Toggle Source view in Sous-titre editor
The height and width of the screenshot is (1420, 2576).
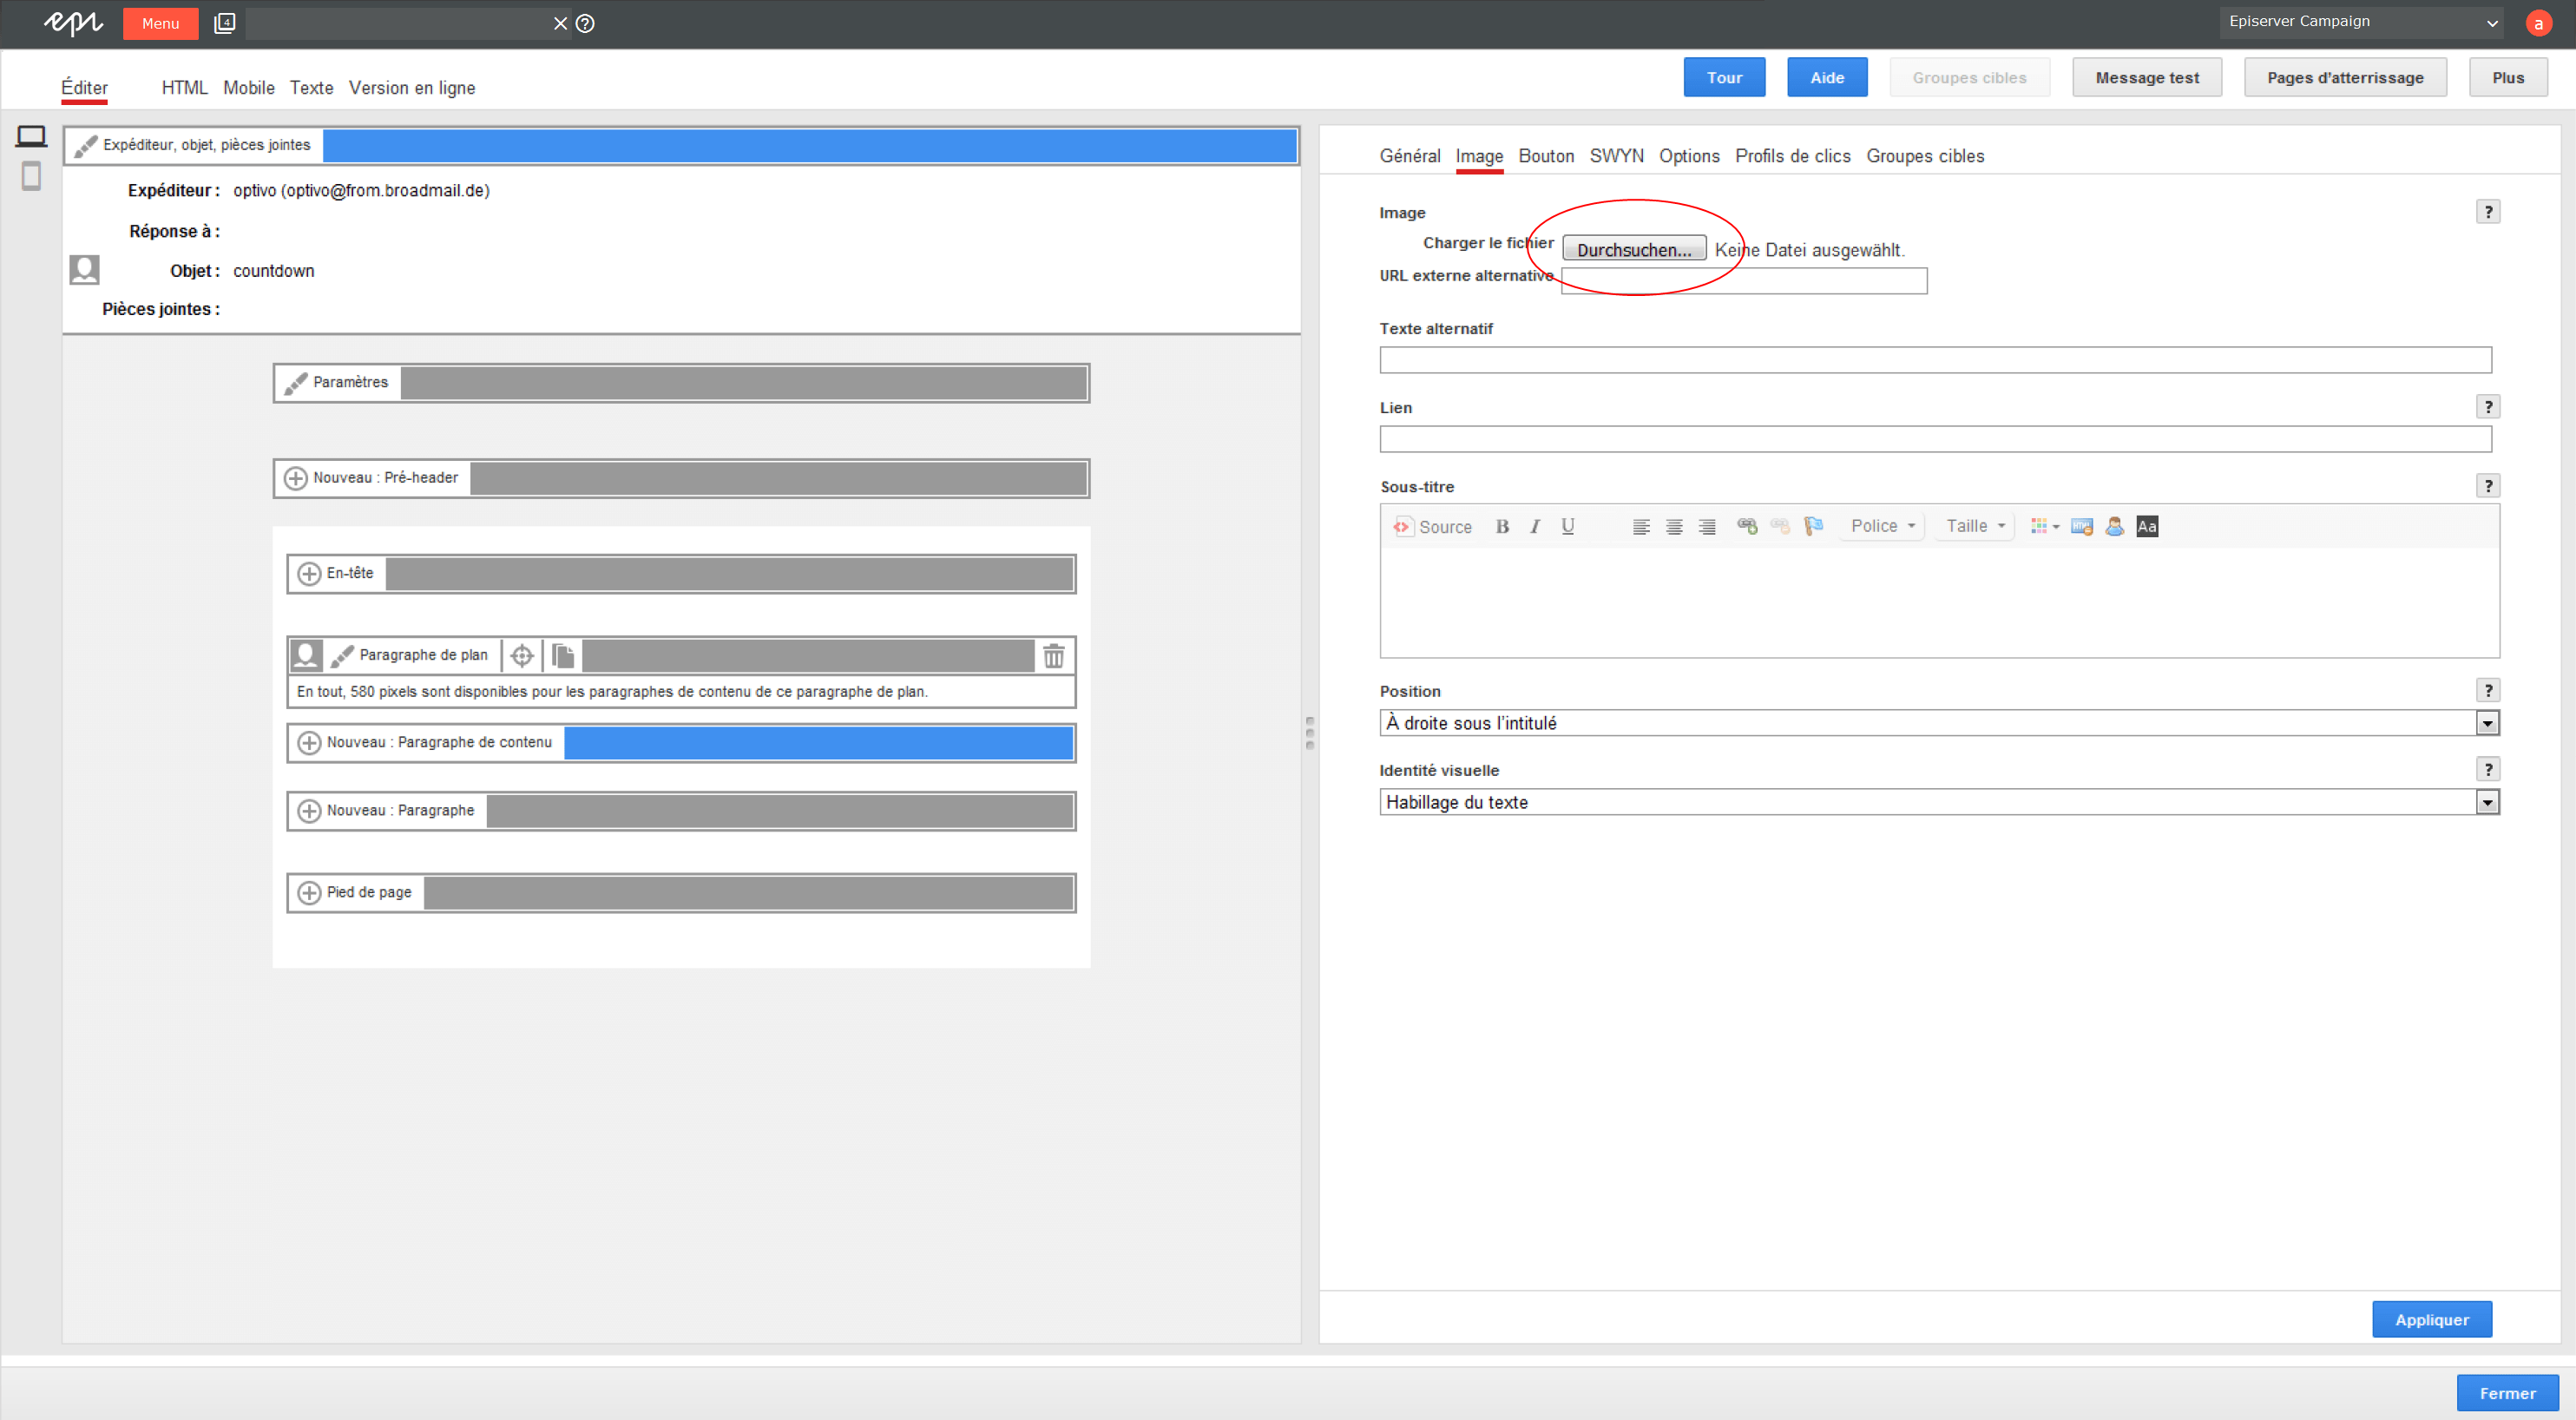(x=1433, y=527)
